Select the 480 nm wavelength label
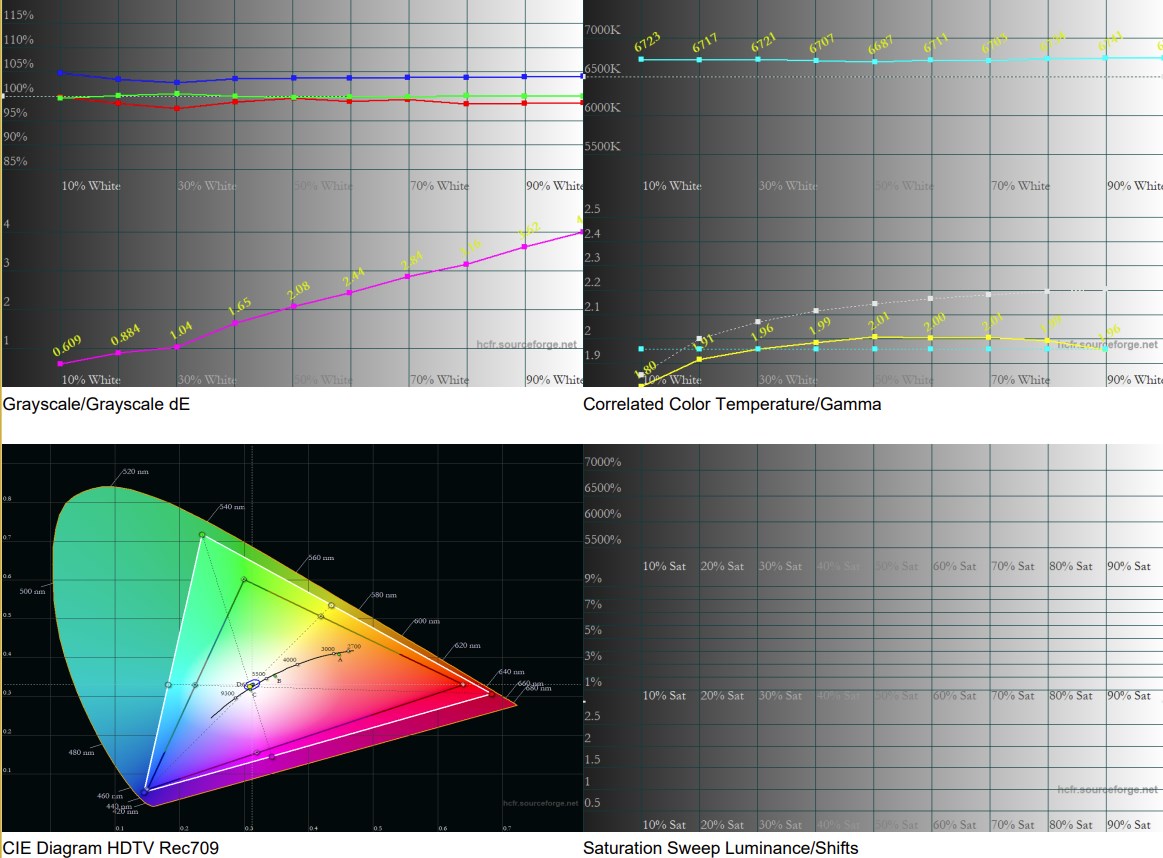Image resolution: width=1163 pixels, height=858 pixels. [x=81, y=752]
